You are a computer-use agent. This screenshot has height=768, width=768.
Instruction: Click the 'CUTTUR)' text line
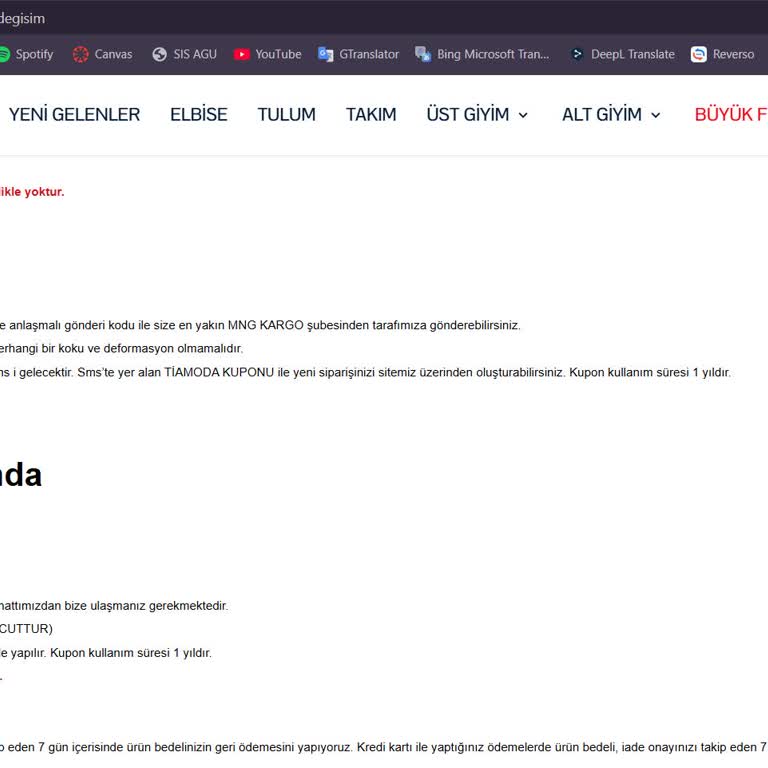pos(26,629)
